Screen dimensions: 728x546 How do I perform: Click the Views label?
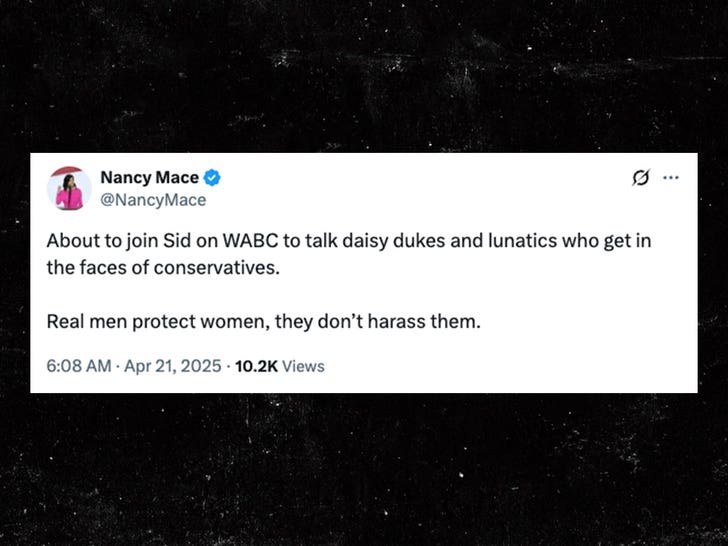pos(303,366)
